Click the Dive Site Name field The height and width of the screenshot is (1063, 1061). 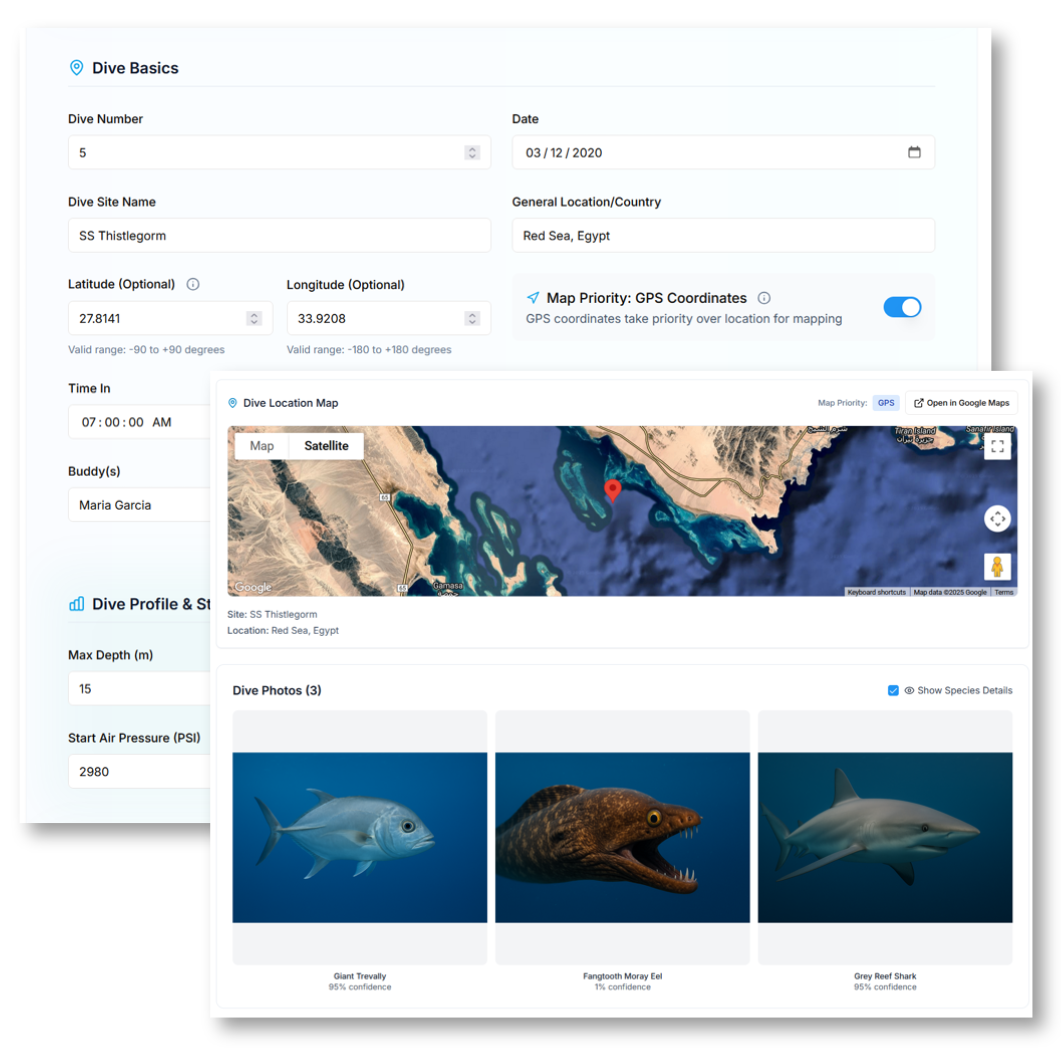point(279,235)
